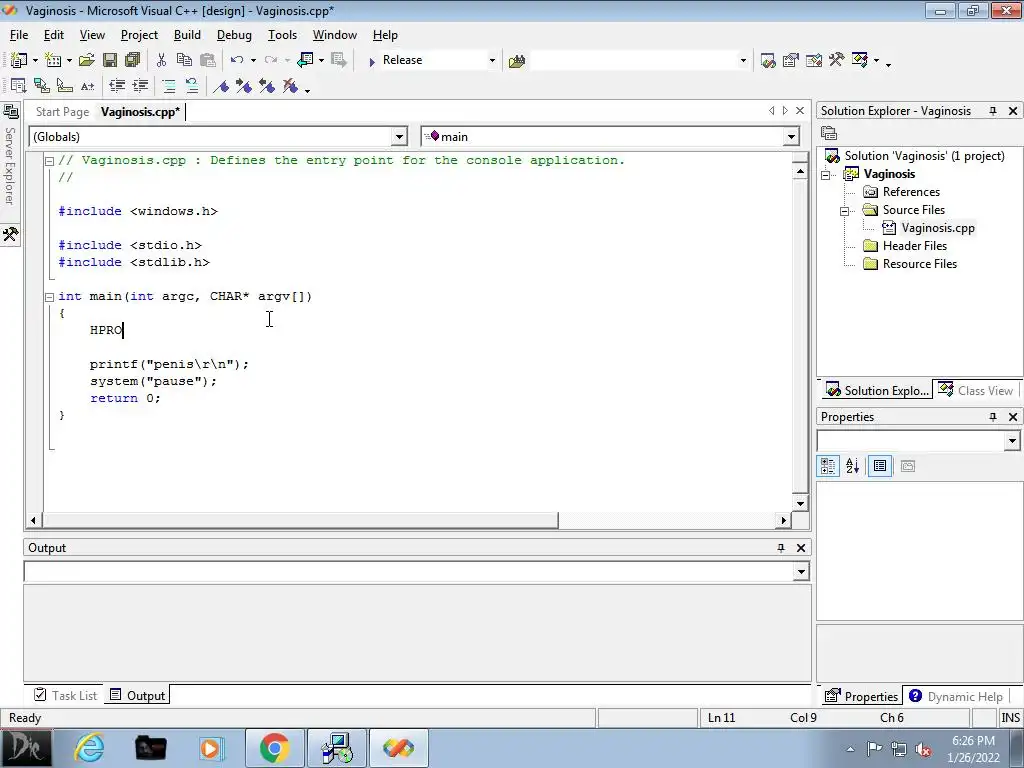Jump to the previous bookmark
Image resolution: width=1024 pixels, height=768 pixels.
click(x=266, y=86)
